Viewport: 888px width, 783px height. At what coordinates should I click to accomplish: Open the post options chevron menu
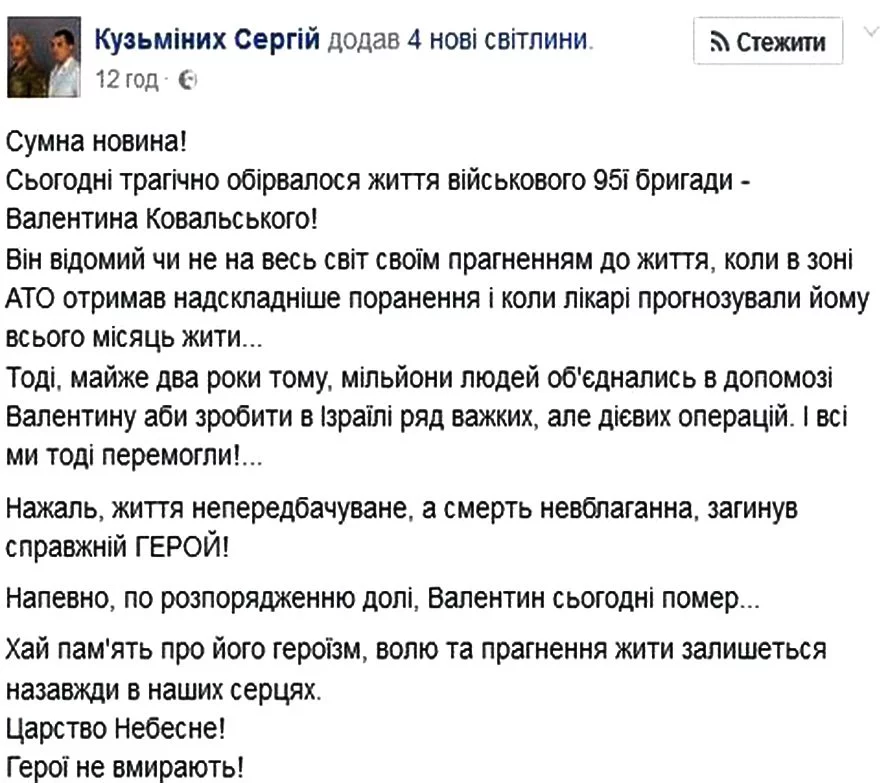pyautogui.click(x=872, y=32)
